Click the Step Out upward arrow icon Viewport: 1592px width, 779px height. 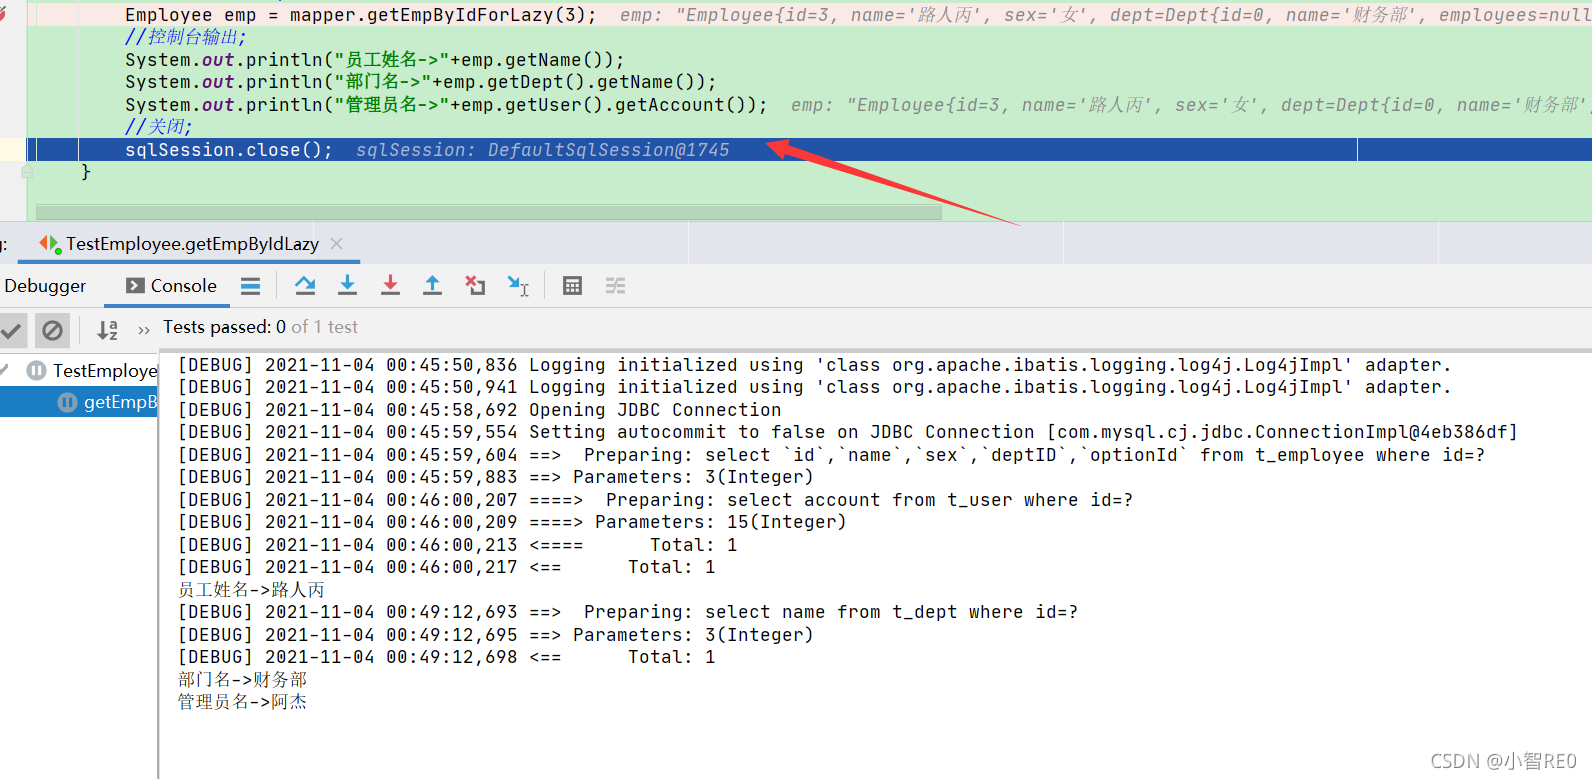click(x=432, y=286)
